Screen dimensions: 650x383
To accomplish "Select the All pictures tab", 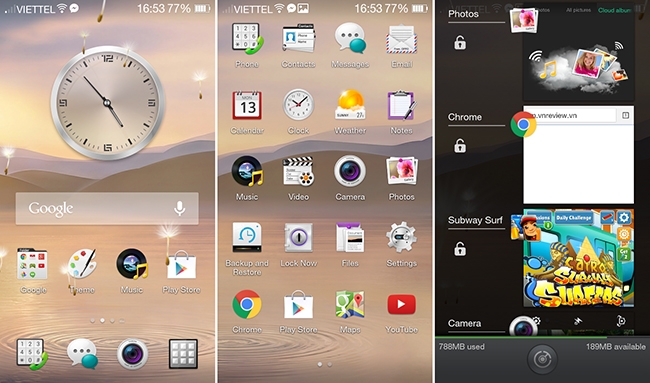I will pos(578,10).
